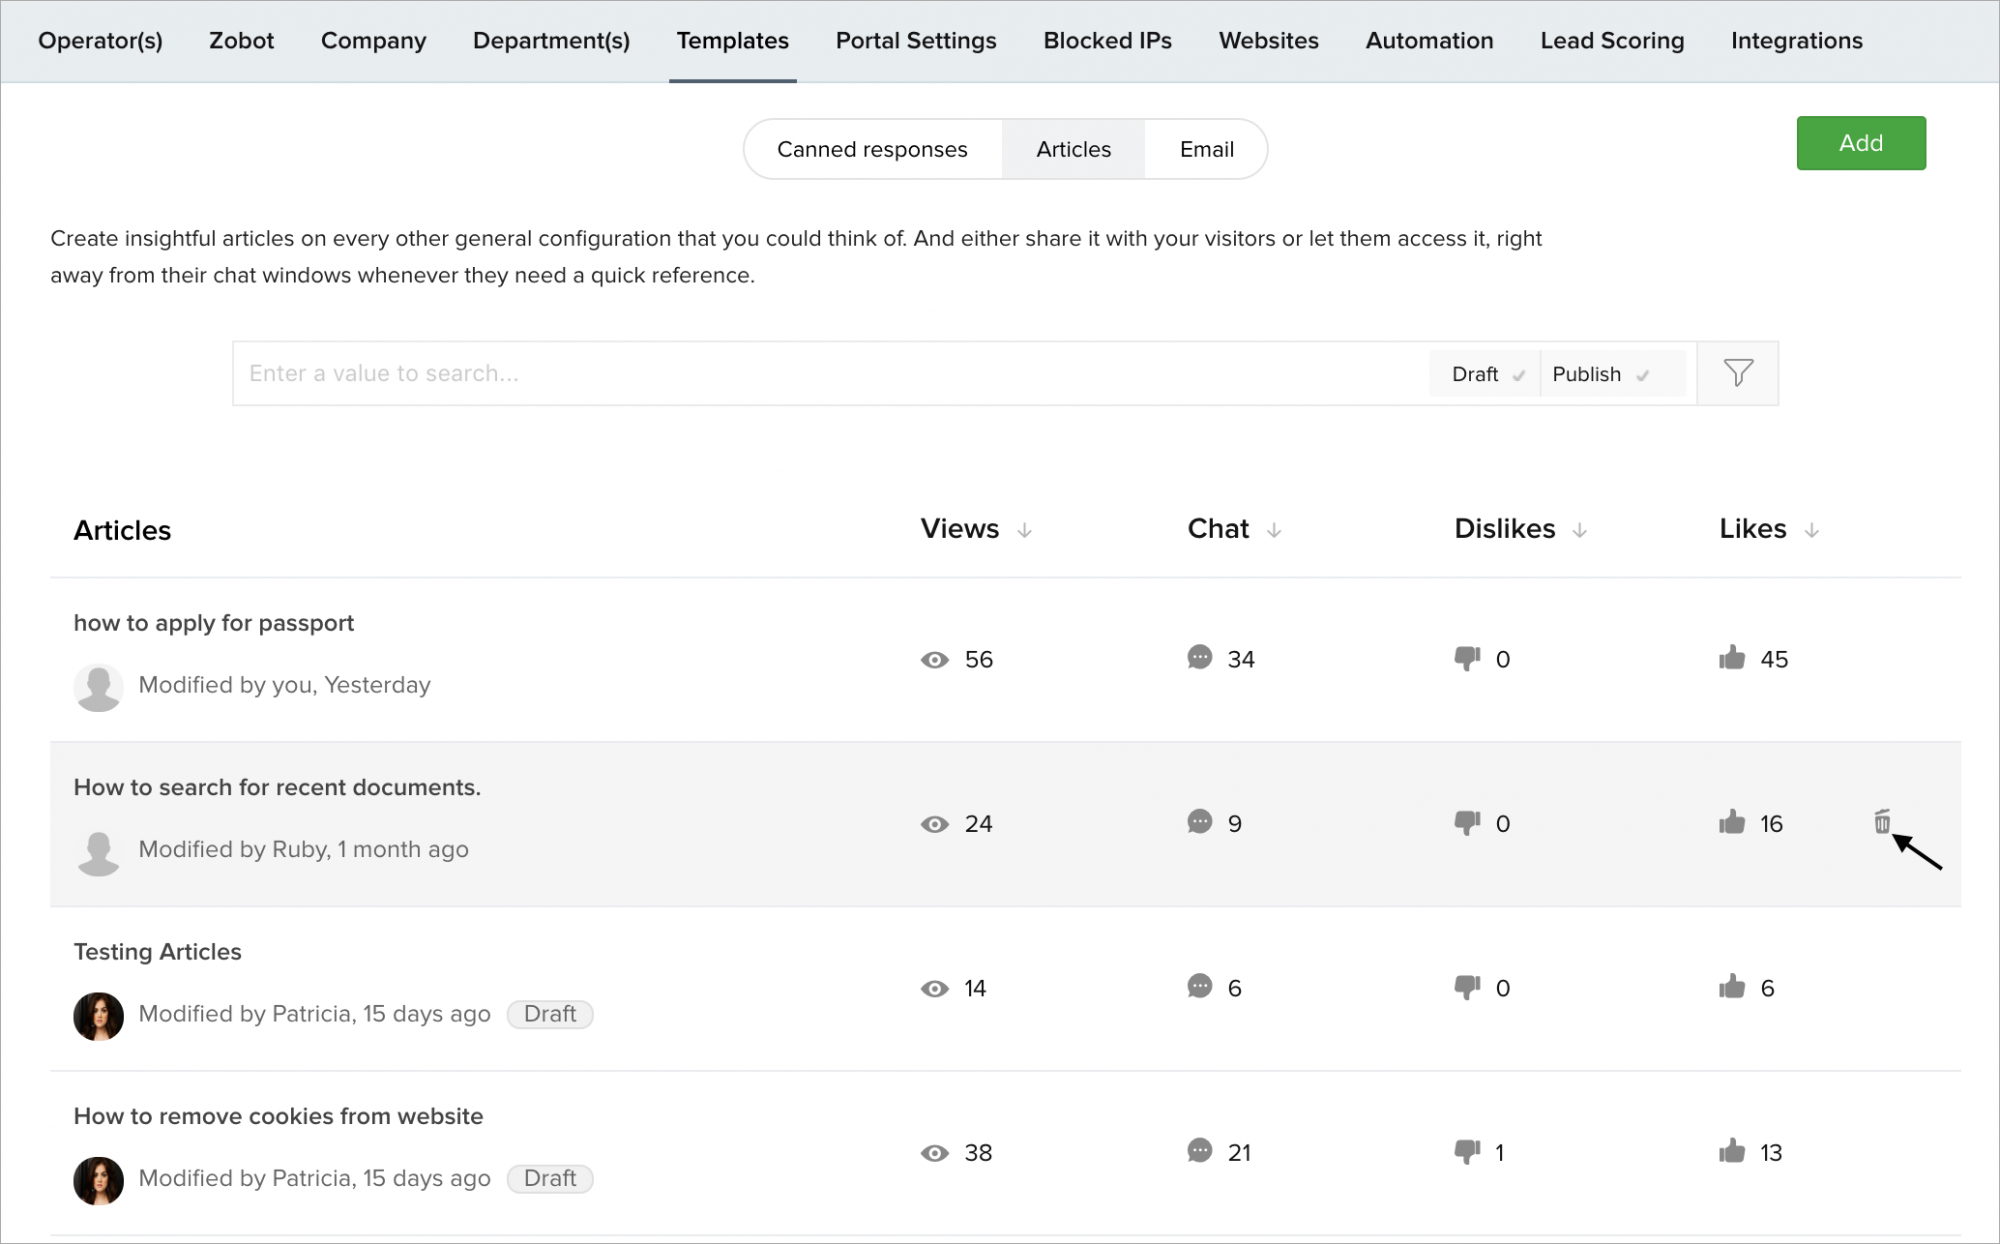This screenshot has height=1244, width=2000.
Task: Sort articles by Views arrow
Action: pyautogui.click(x=1024, y=530)
